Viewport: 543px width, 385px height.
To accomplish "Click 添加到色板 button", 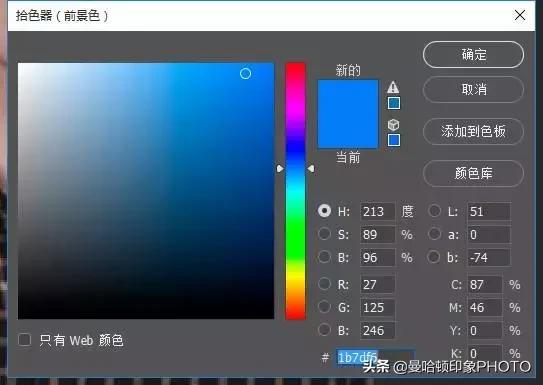I will (x=473, y=132).
